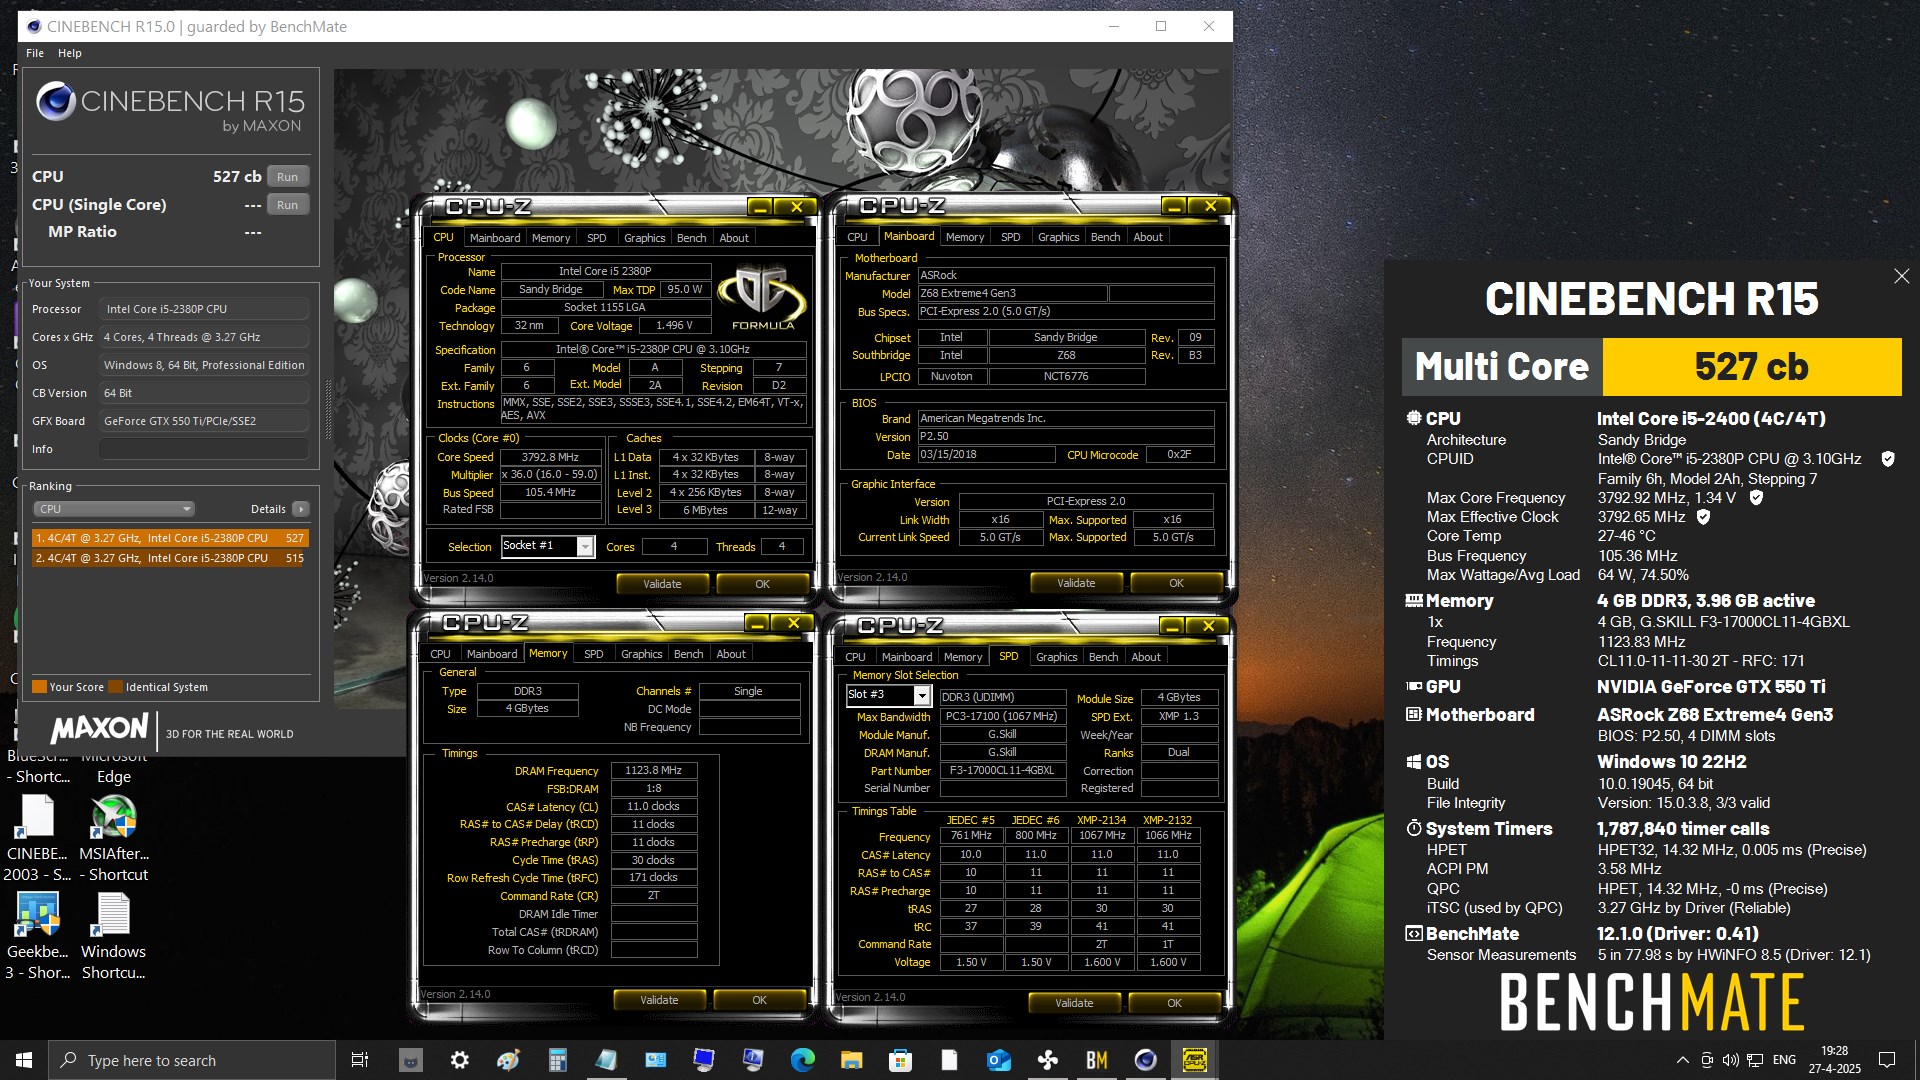Open the Settings gear in the taskbar
Viewport: 1920px width, 1080px height.
459,1060
